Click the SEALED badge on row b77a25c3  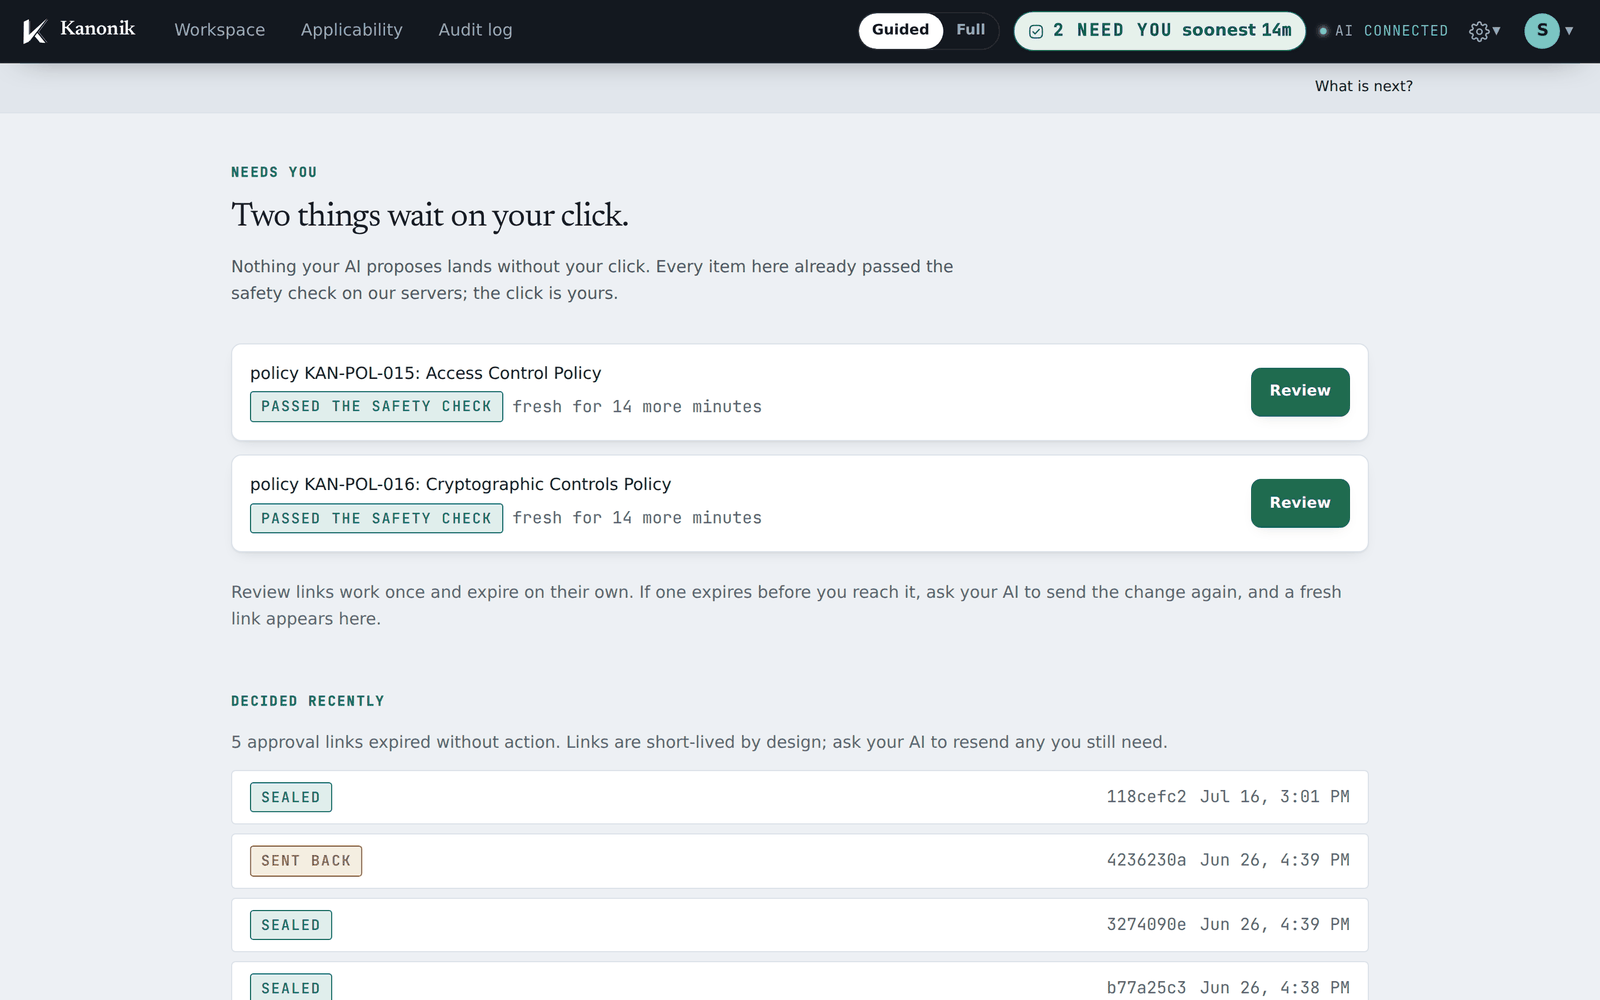pyautogui.click(x=291, y=988)
